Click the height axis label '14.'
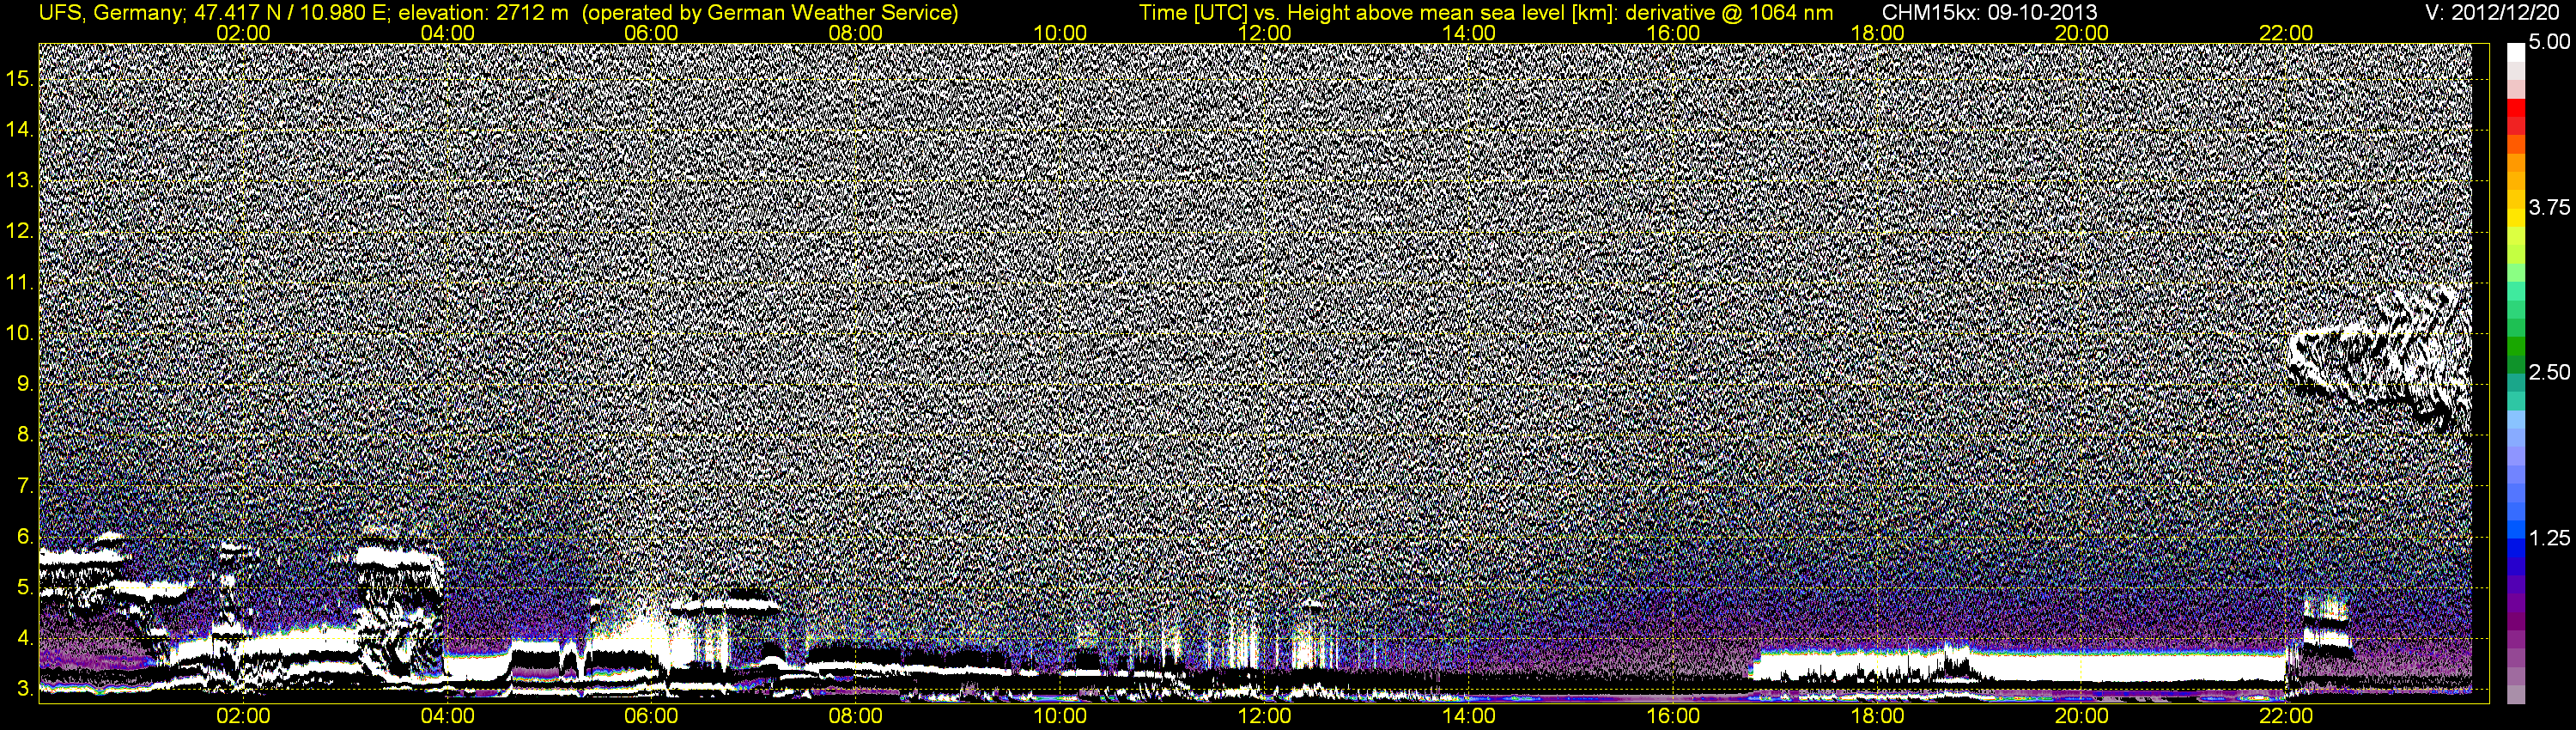The height and width of the screenshot is (730, 2576). coord(20,129)
